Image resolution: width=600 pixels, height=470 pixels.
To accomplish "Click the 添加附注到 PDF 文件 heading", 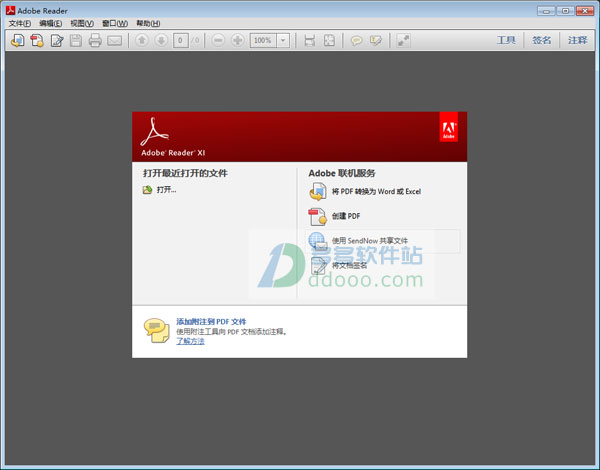I will click(211, 321).
